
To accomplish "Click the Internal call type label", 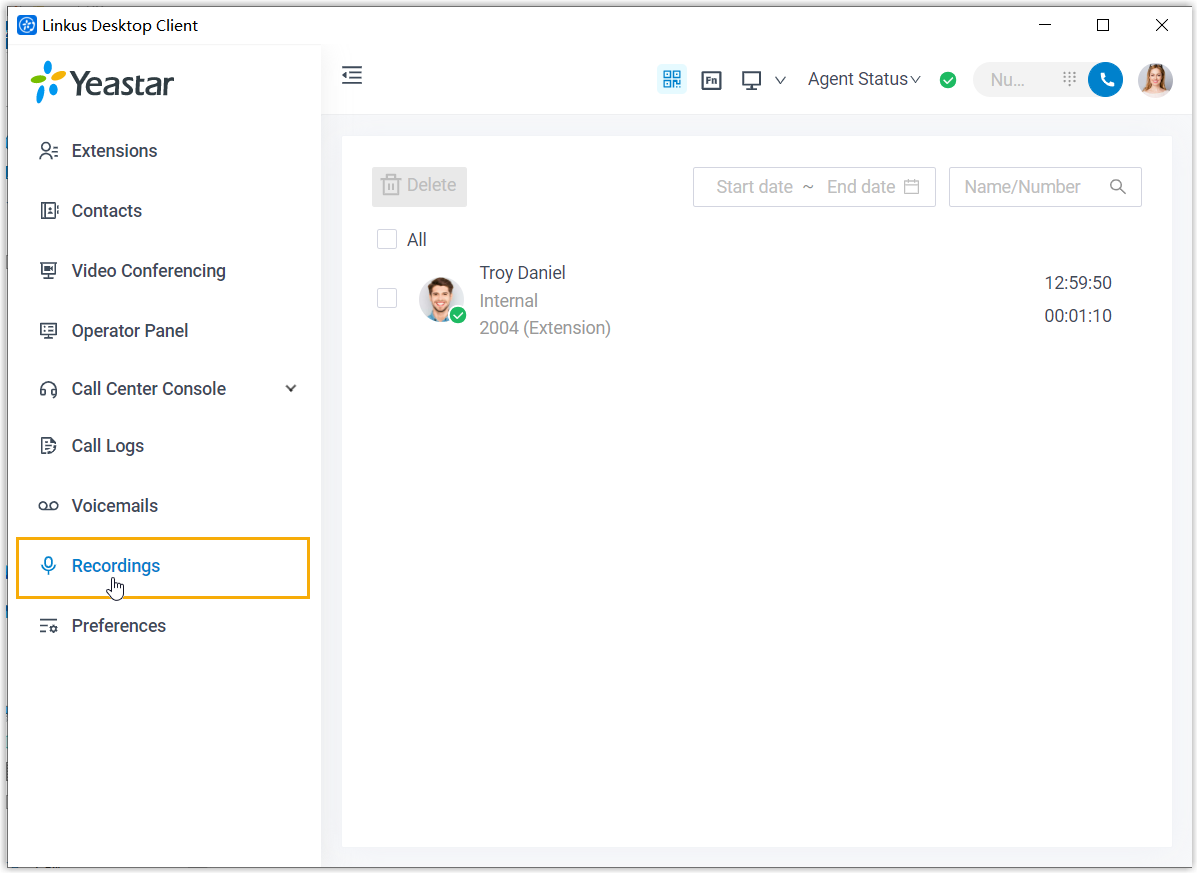I will click(509, 301).
